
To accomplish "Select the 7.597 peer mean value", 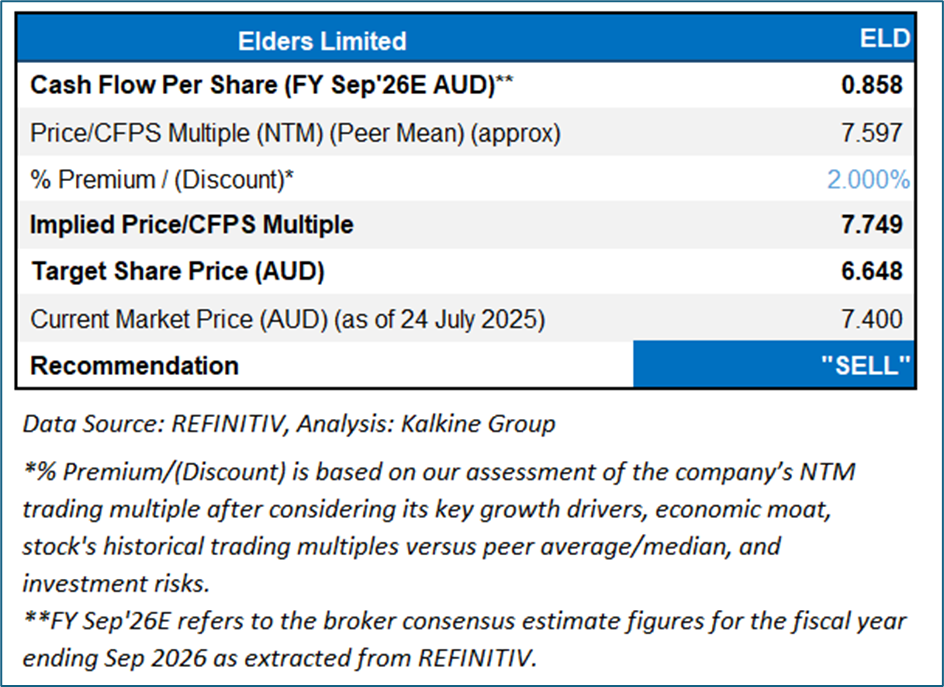I will tap(872, 132).
